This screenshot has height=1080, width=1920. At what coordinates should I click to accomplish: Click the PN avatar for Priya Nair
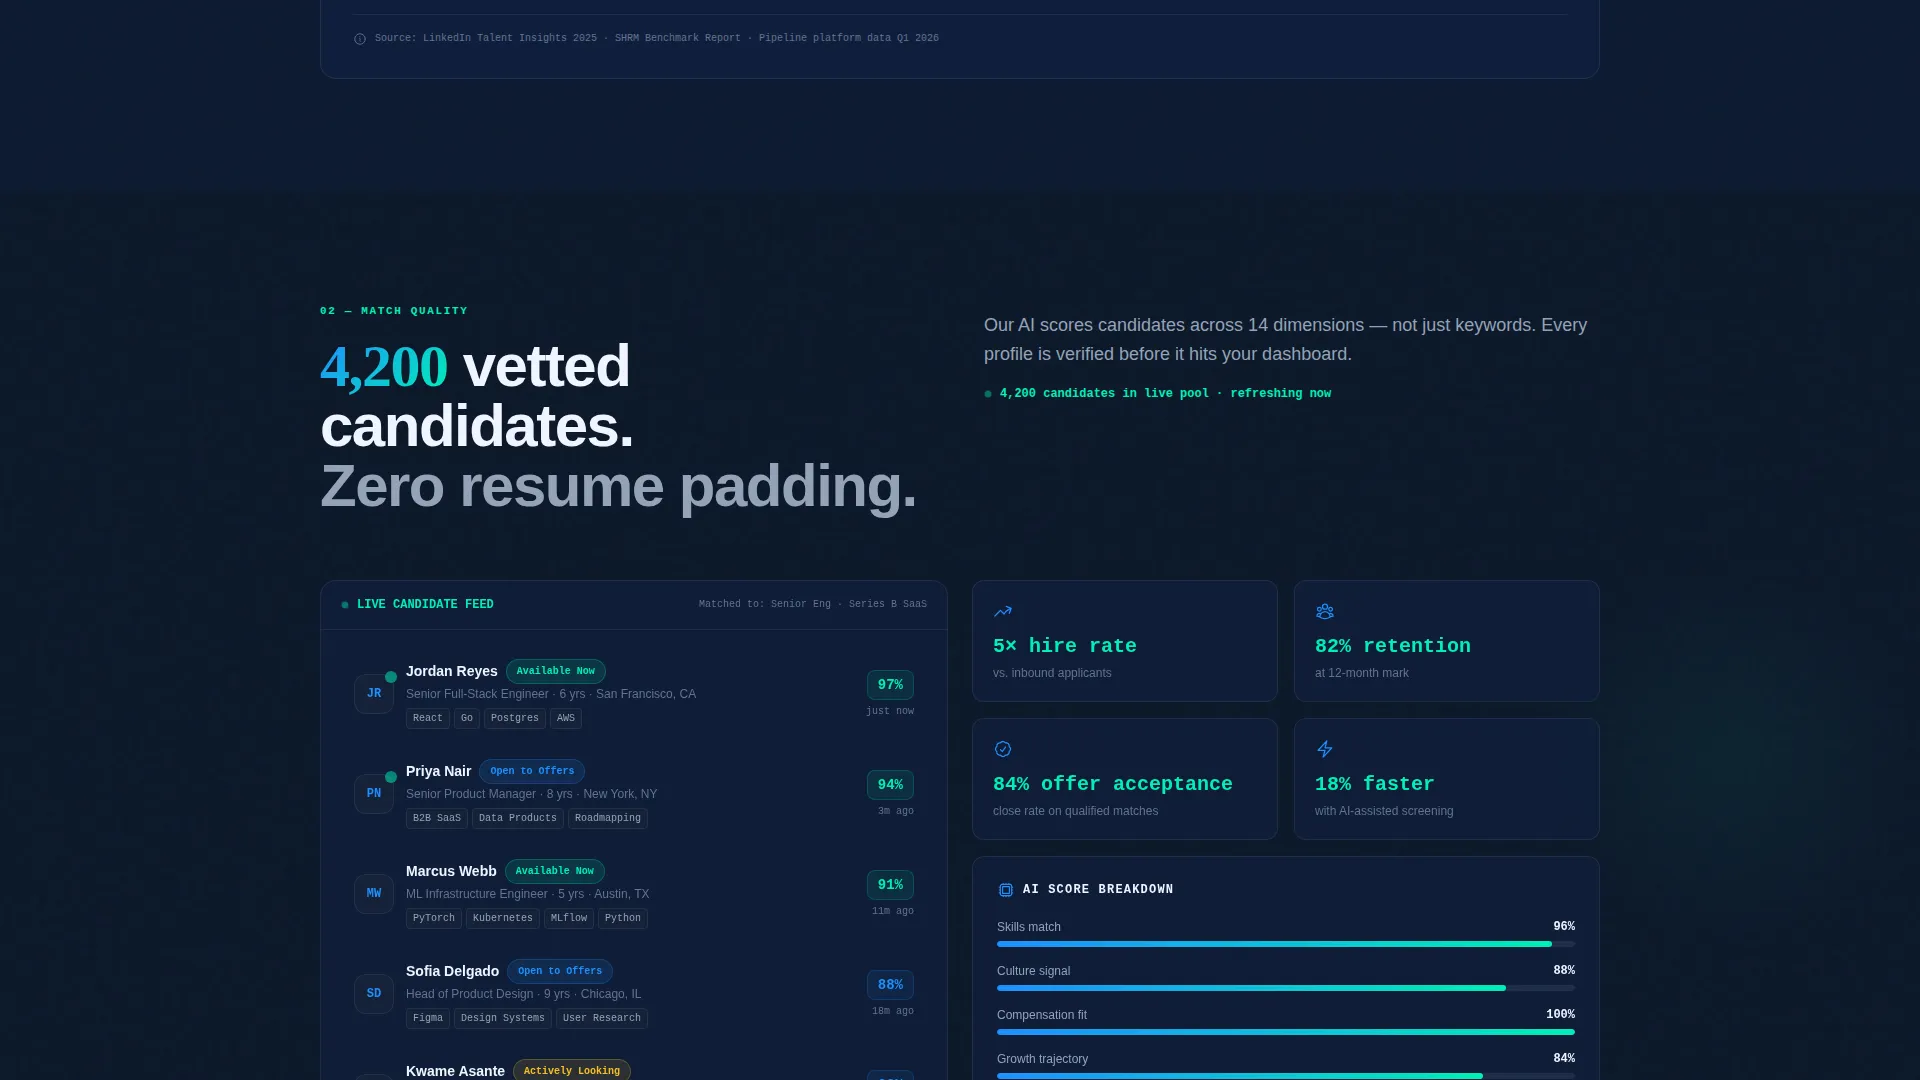tap(374, 794)
